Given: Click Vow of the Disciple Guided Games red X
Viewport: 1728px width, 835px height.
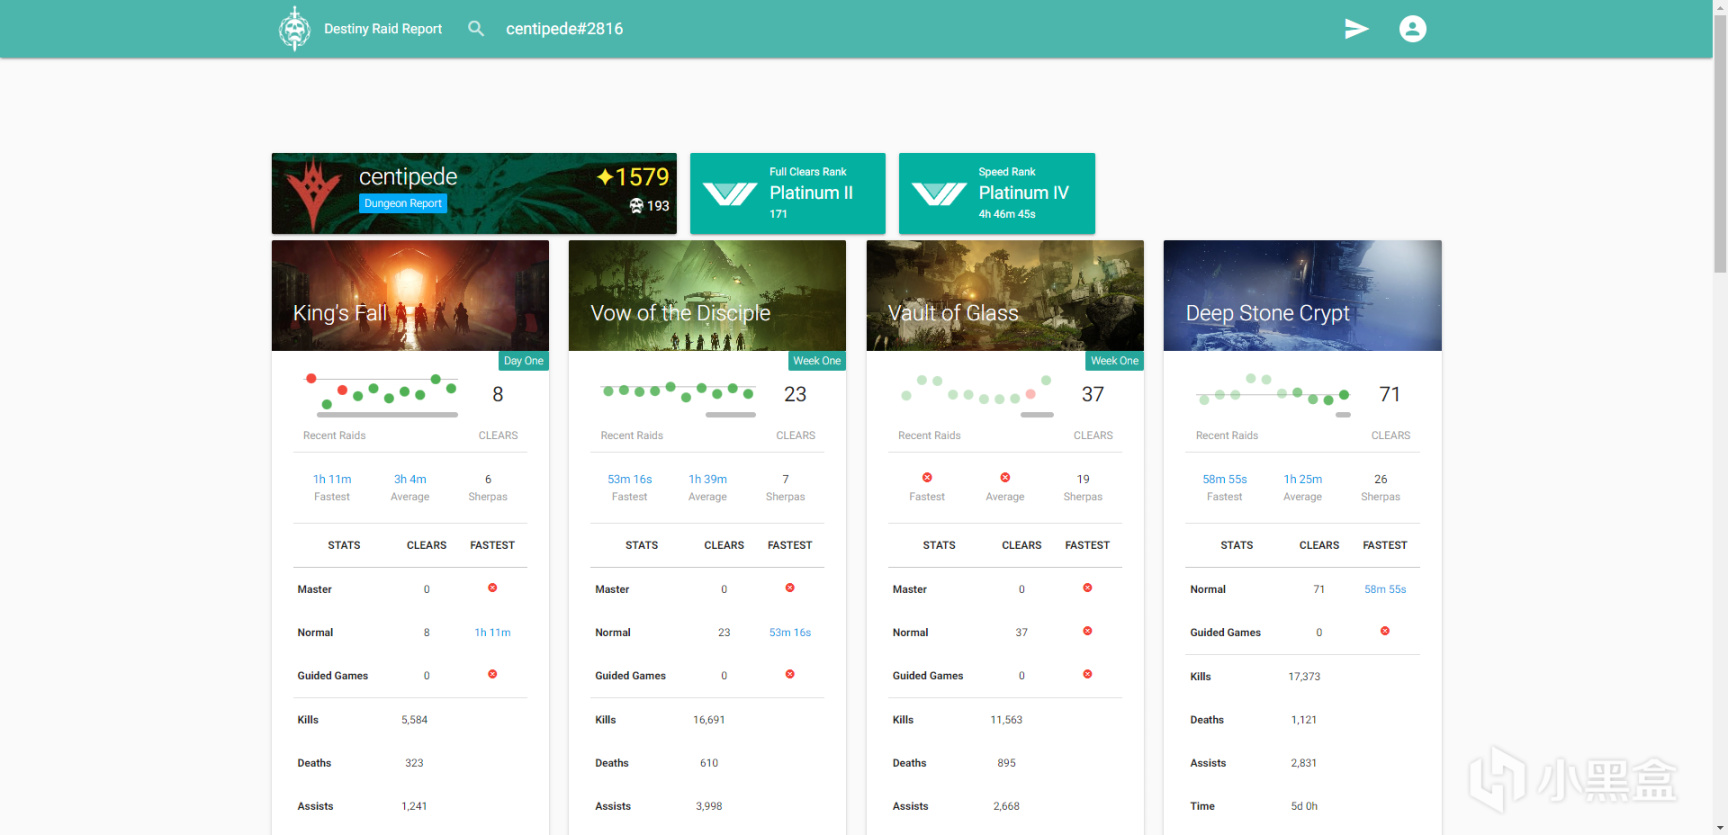Looking at the screenshot, I should point(790,674).
